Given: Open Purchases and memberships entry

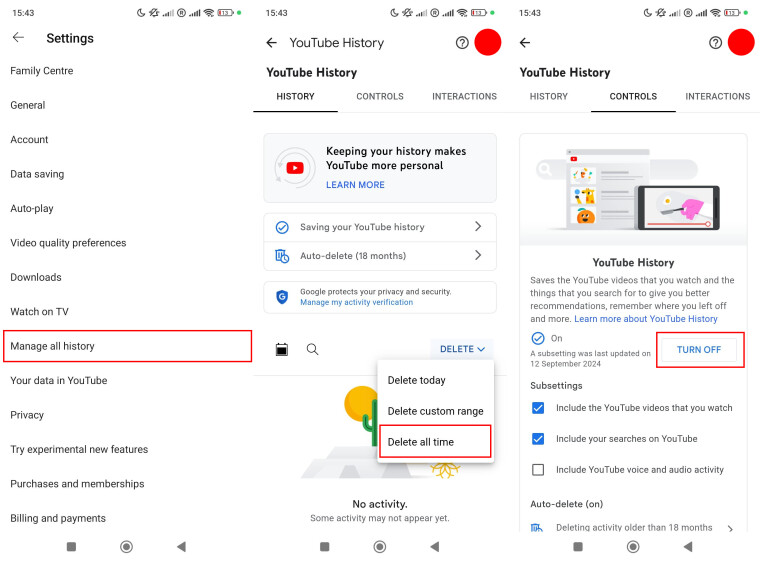Looking at the screenshot, I should pyautogui.click(x=126, y=484).
